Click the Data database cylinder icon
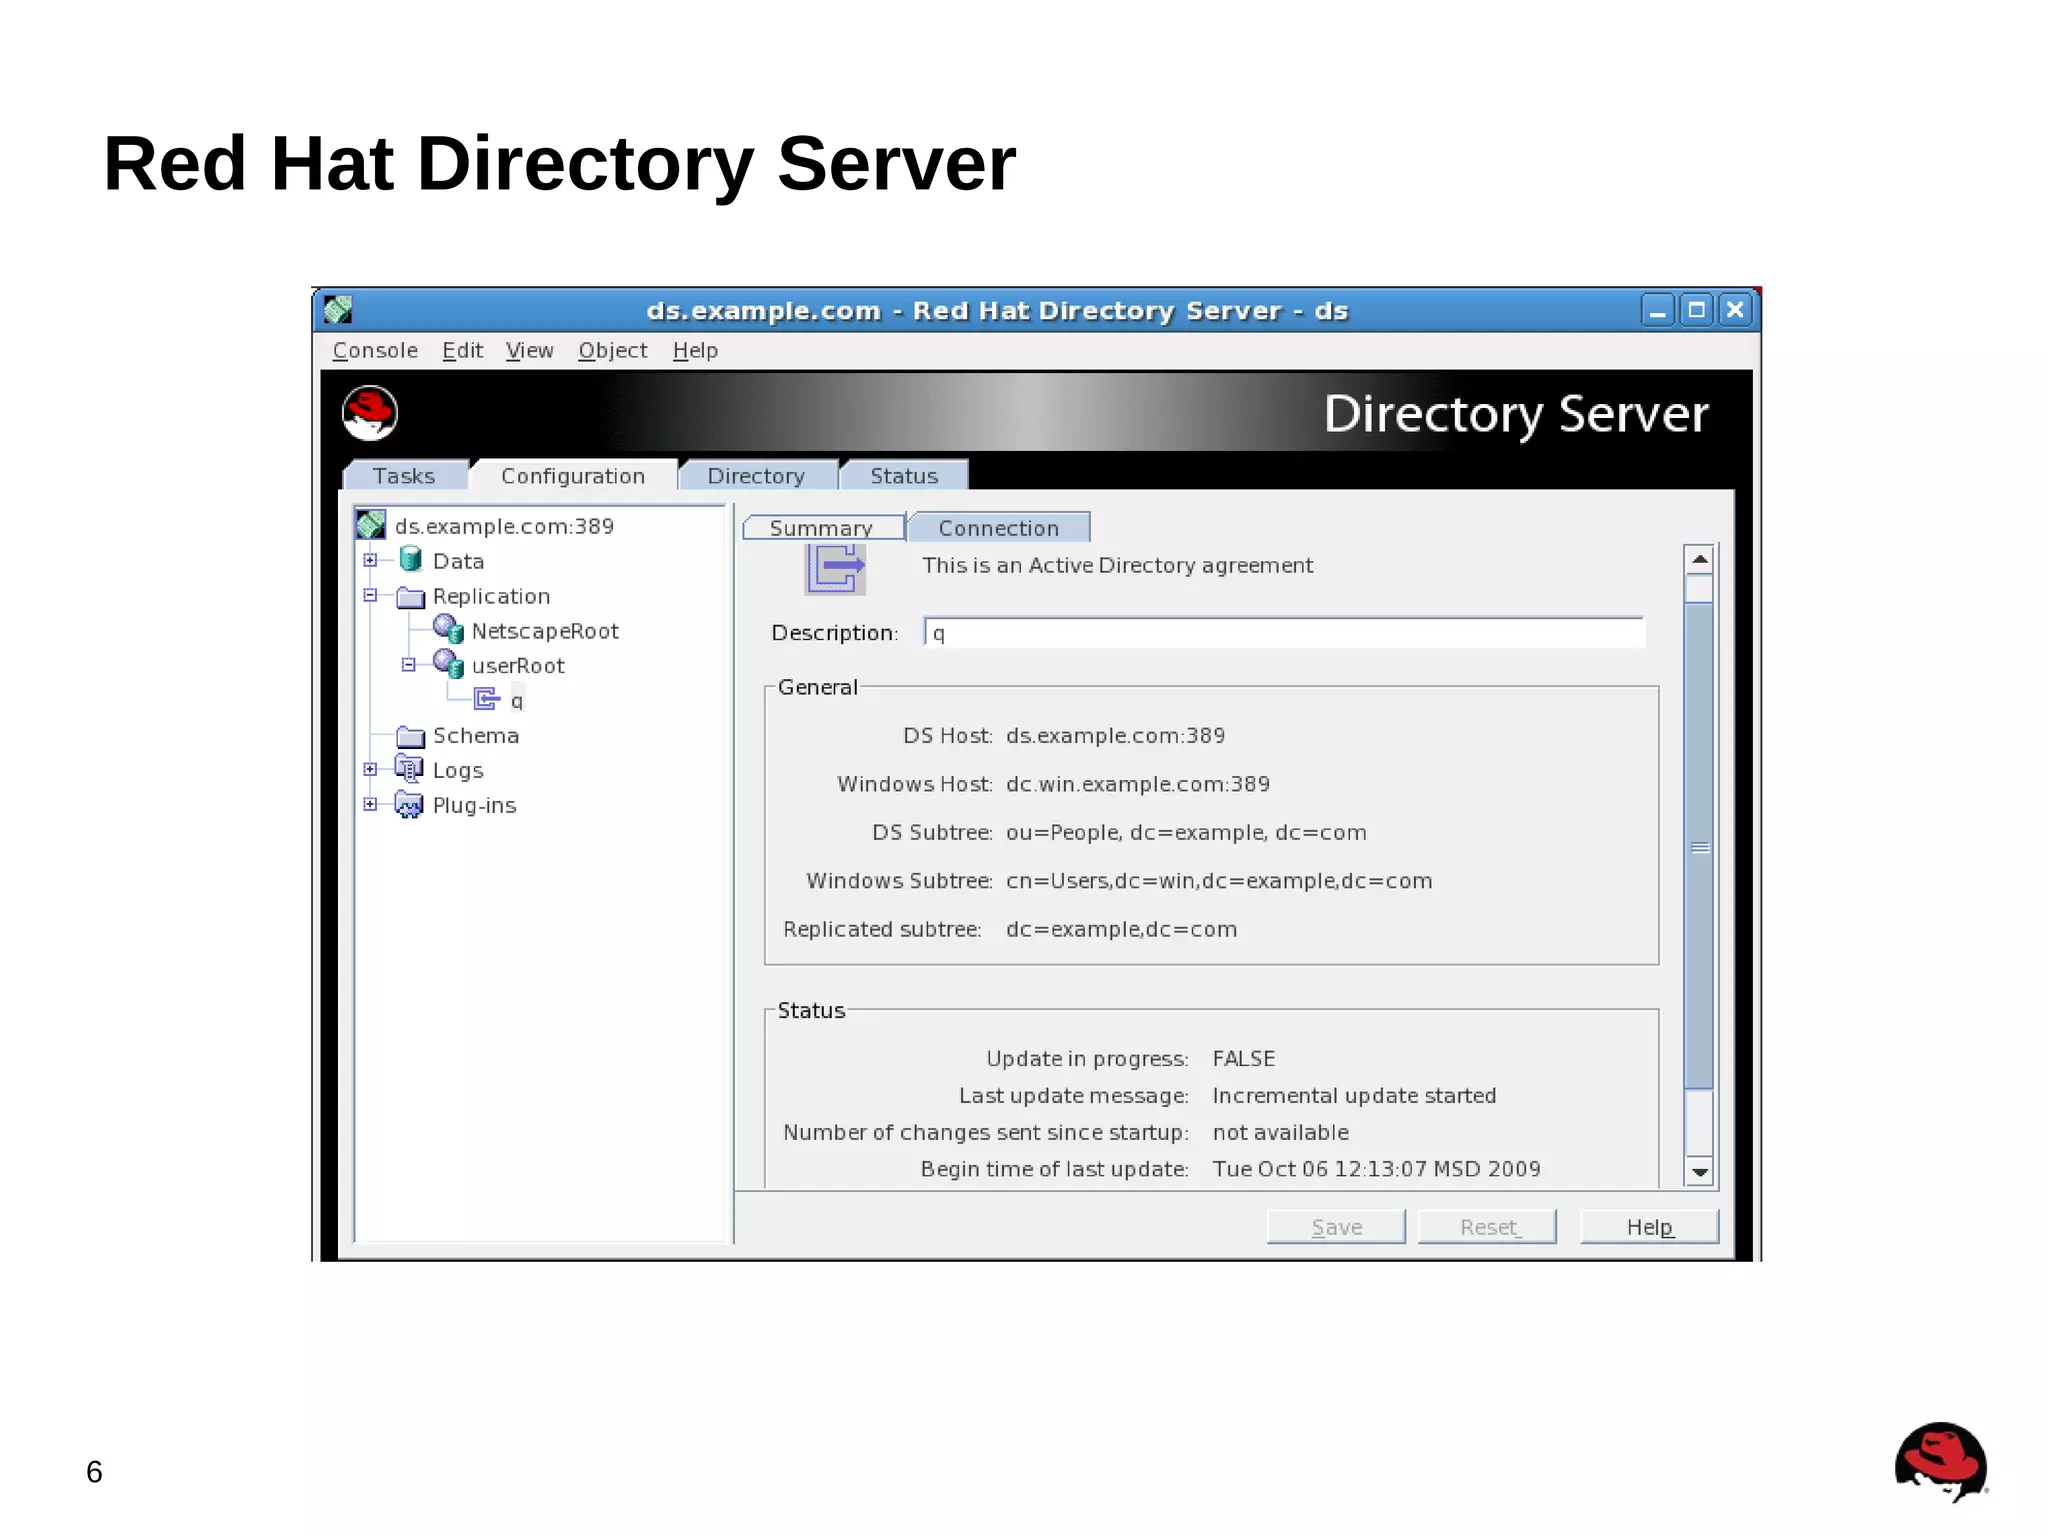2048x1535 pixels. click(410, 560)
